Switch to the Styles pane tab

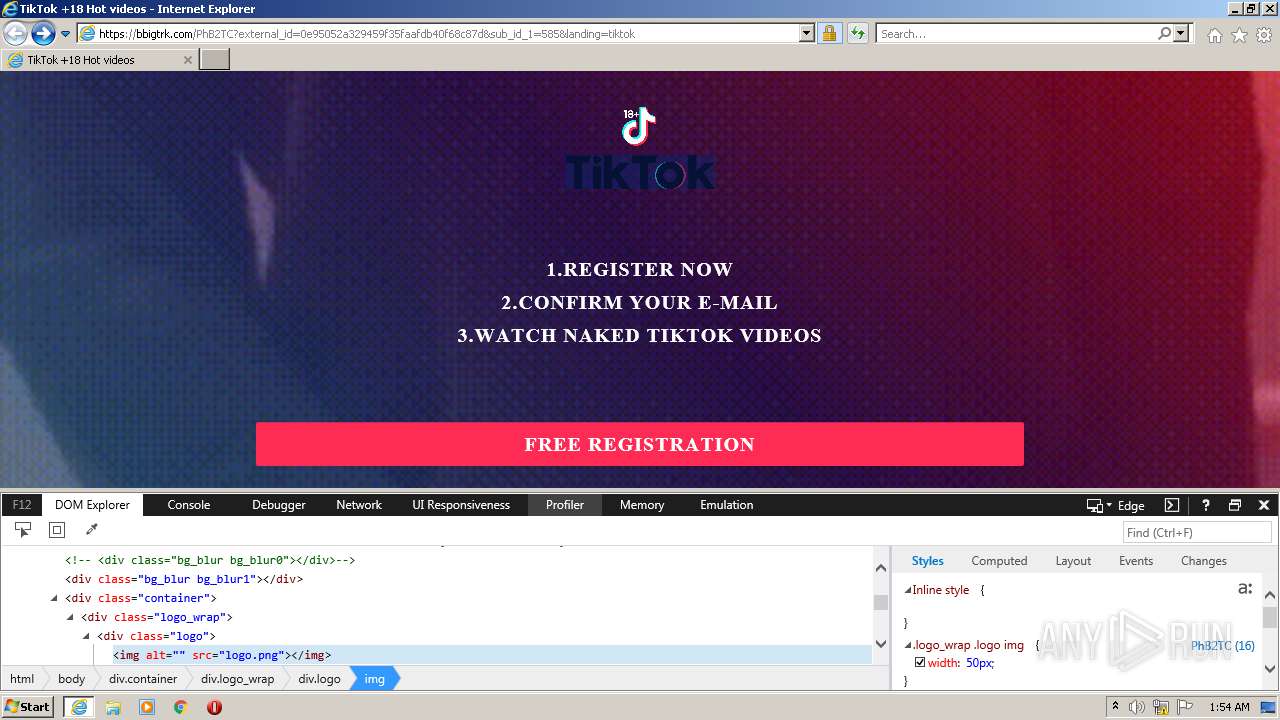(x=928, y=561)
